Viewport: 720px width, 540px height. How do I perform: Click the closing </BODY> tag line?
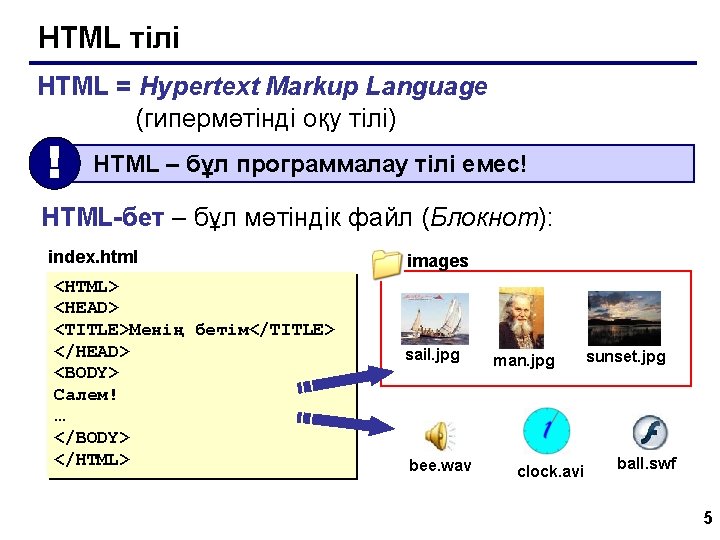92,437
